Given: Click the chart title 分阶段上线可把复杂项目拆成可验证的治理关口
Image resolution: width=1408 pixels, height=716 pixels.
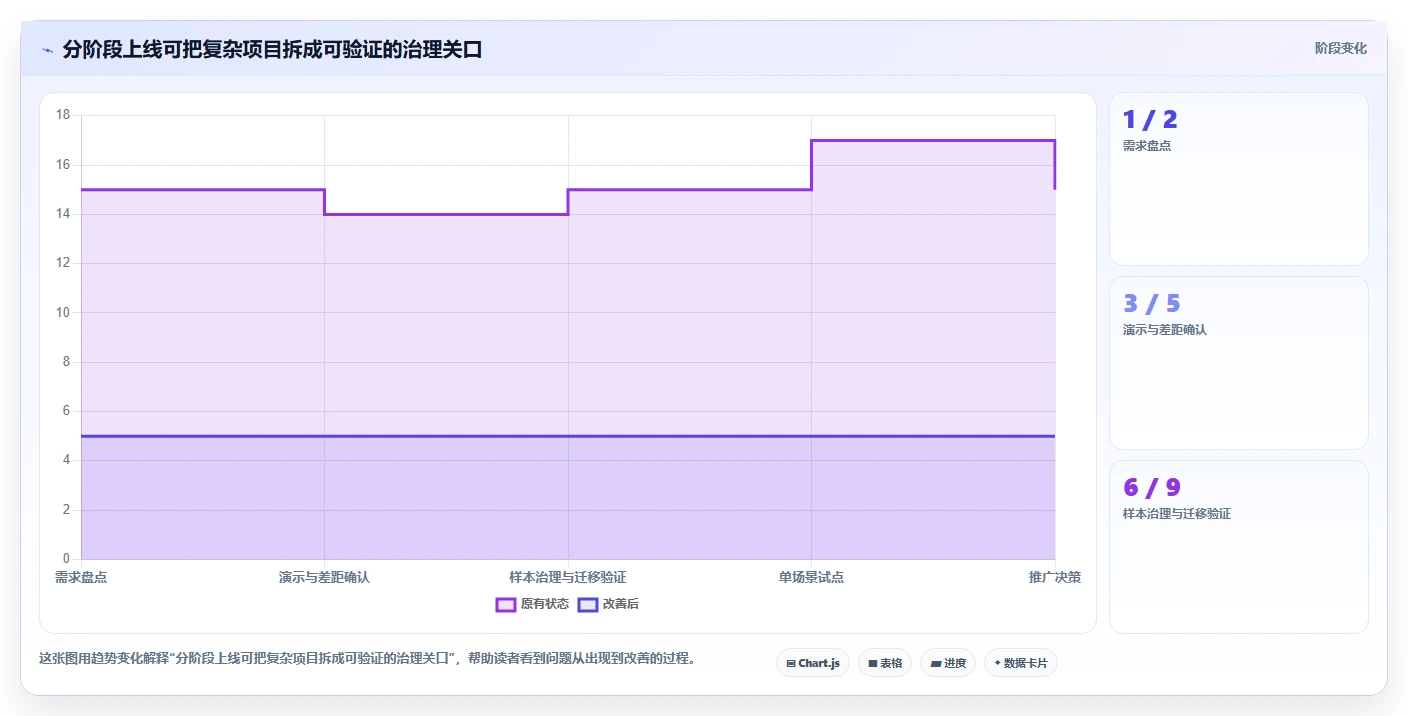Looking at the screenshot, I should coord(272,49).
